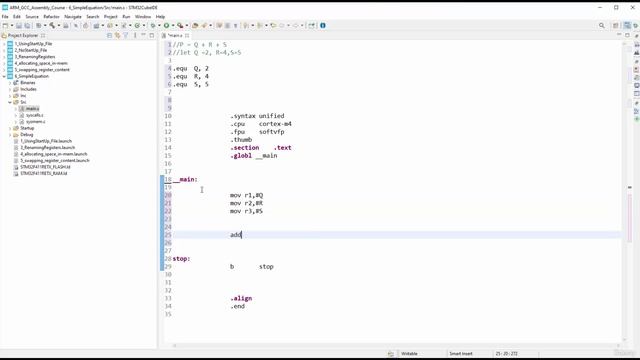Image resolution: width=640 pixels, height=360 pixels.
Task: Open the Project menu
Action: pyautogui.click(x=111, y=17)
